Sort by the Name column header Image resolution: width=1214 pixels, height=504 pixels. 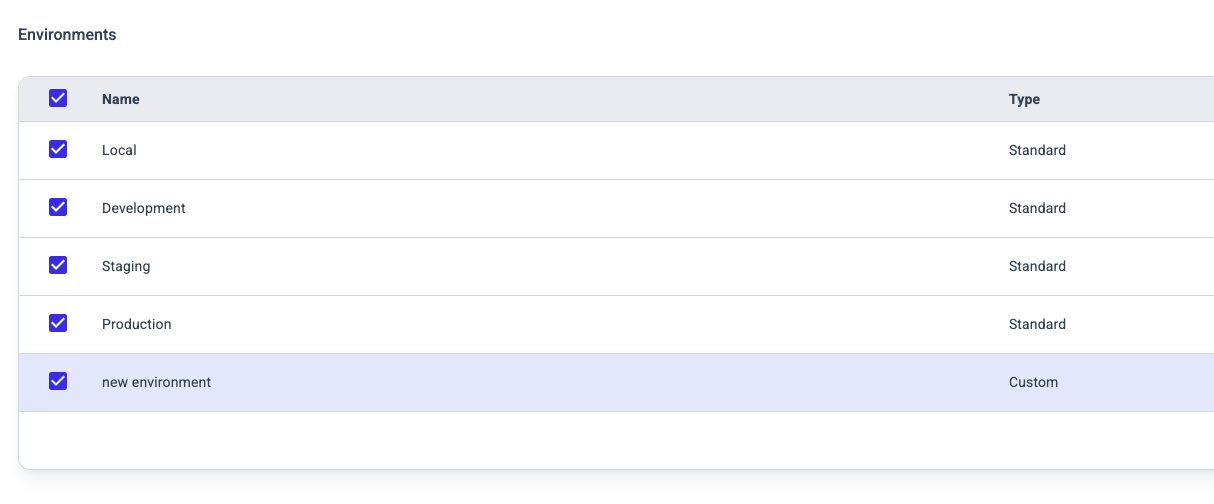click(121, 99)
